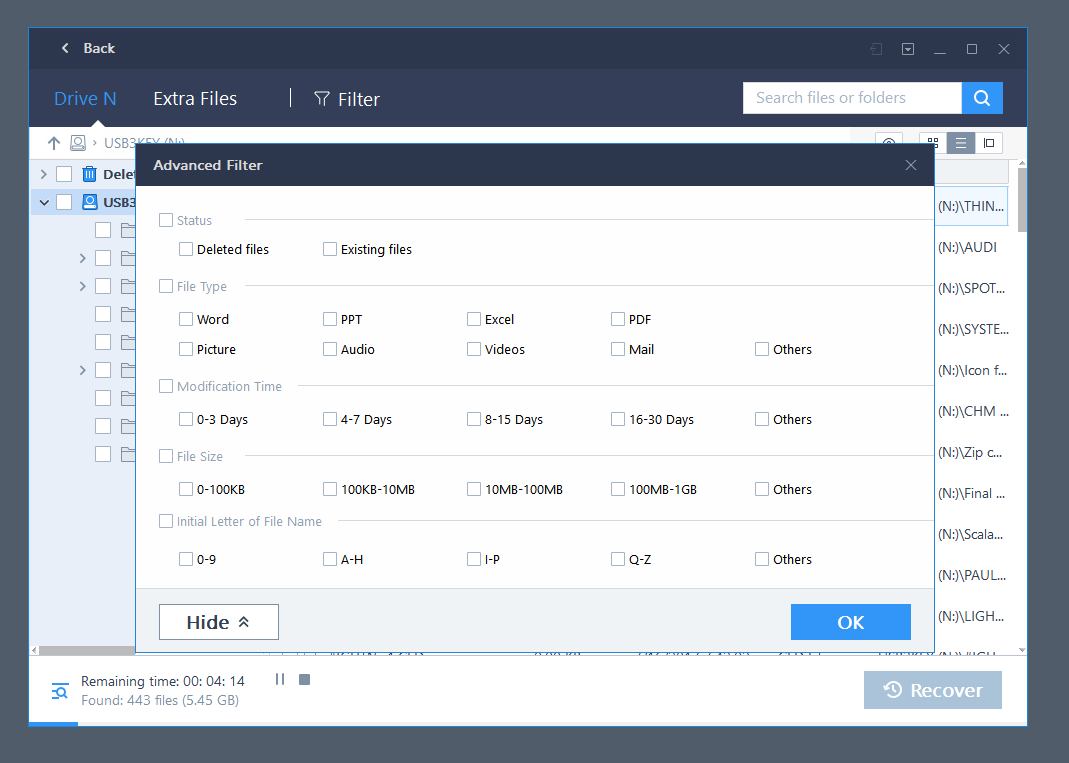The height and width of the screenshot is (763, 1069).
Task: Collapse filter options with Hide button
Action: tap(218, 622)
